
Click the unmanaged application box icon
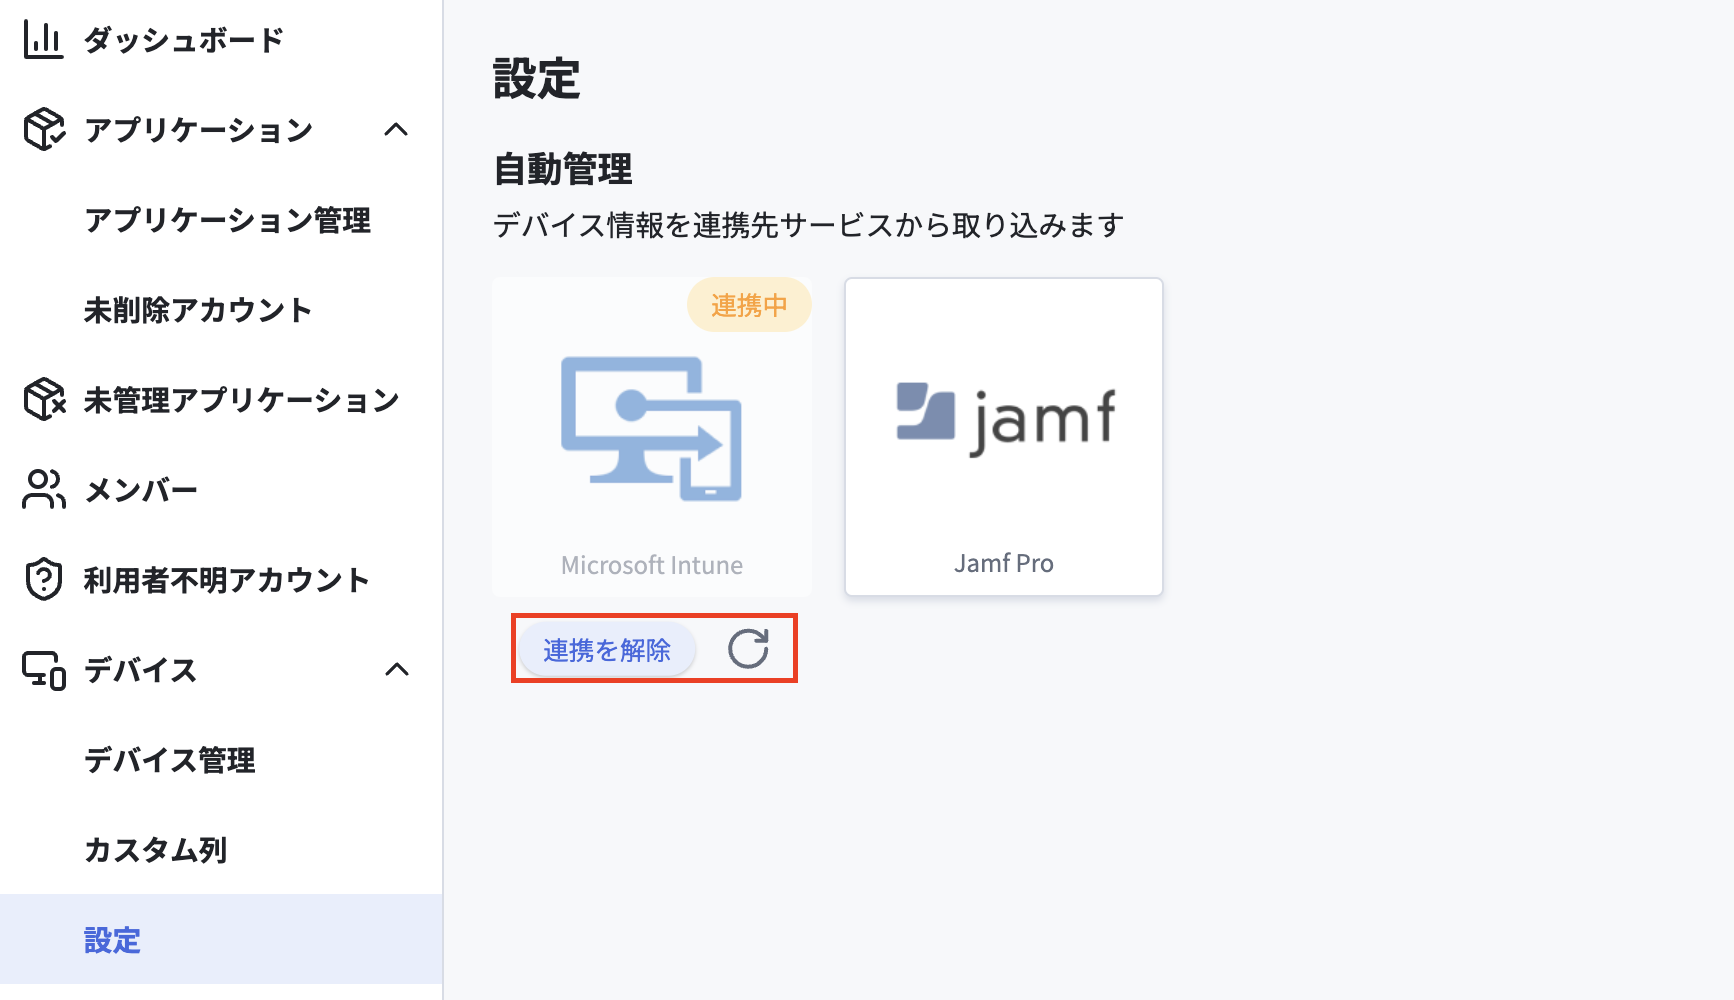point(44,399)
